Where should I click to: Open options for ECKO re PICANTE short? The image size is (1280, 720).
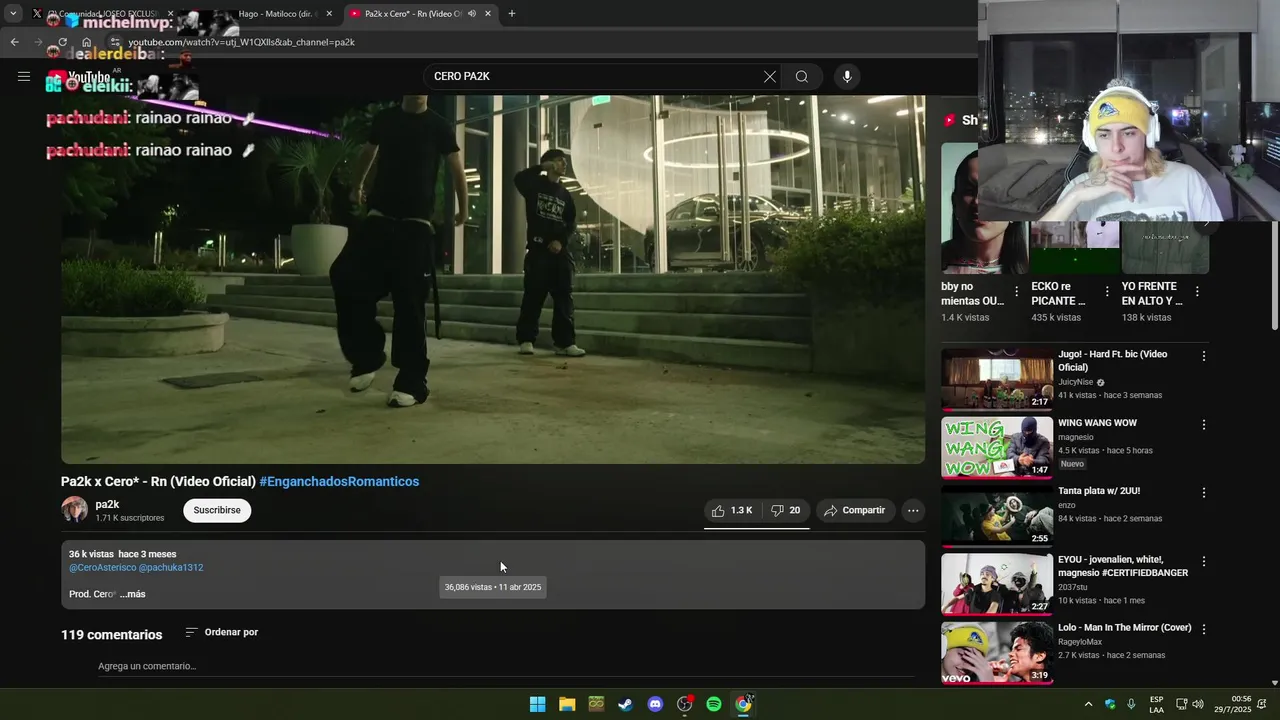pos(1107,292)
